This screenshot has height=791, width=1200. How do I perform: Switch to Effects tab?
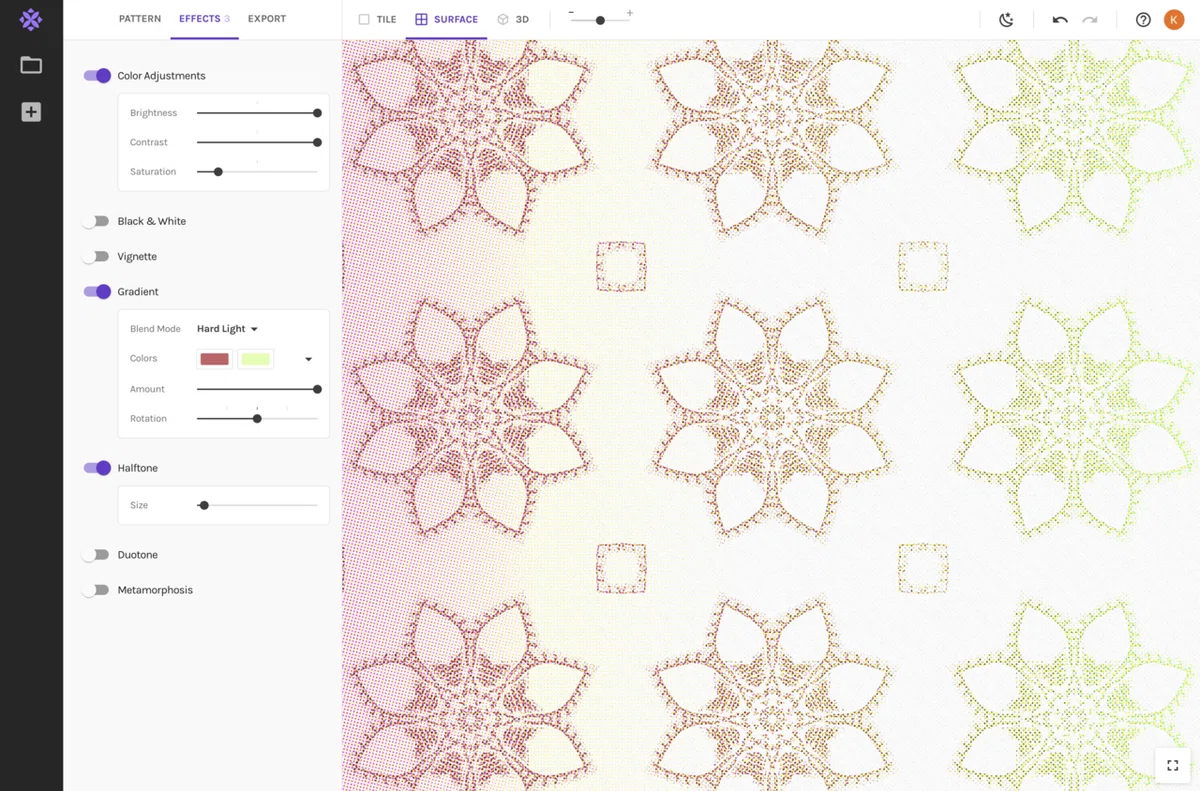tap(204, 19)
